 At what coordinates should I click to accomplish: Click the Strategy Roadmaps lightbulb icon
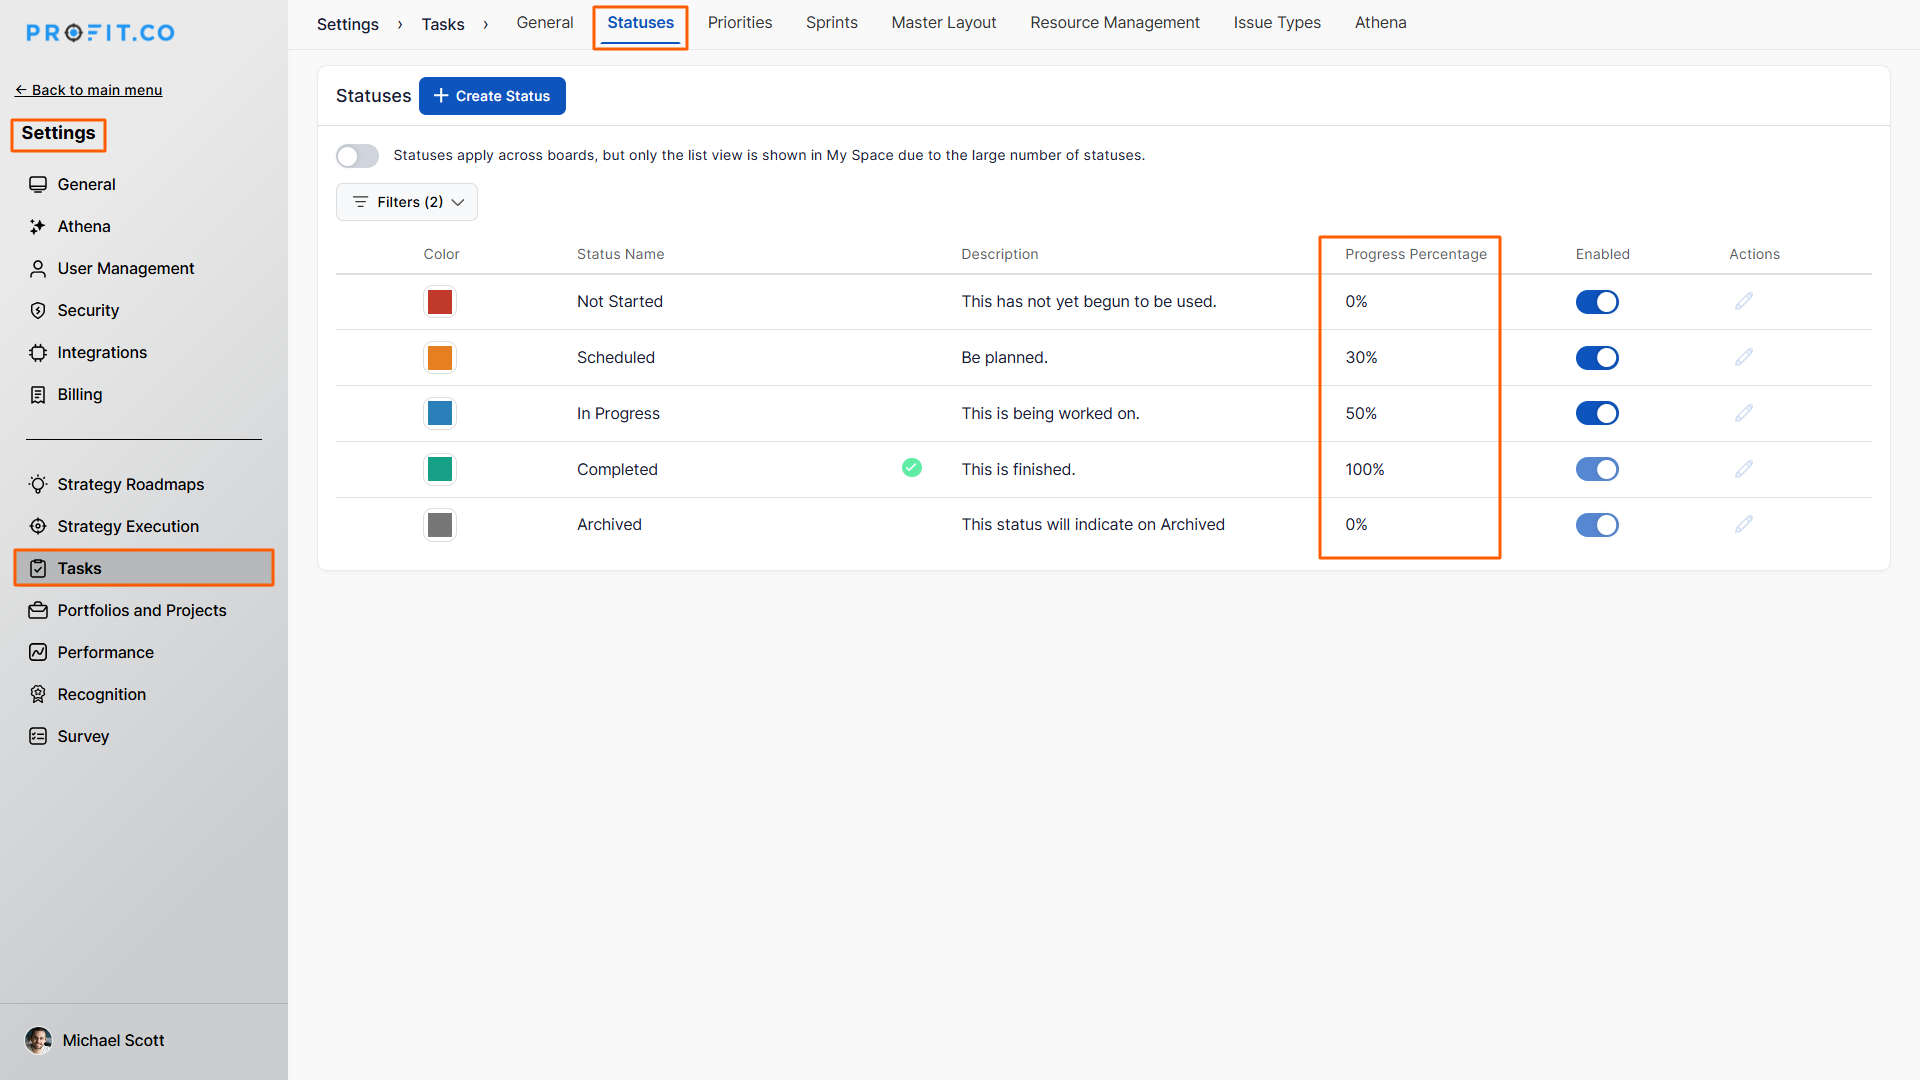click(38, 485)
